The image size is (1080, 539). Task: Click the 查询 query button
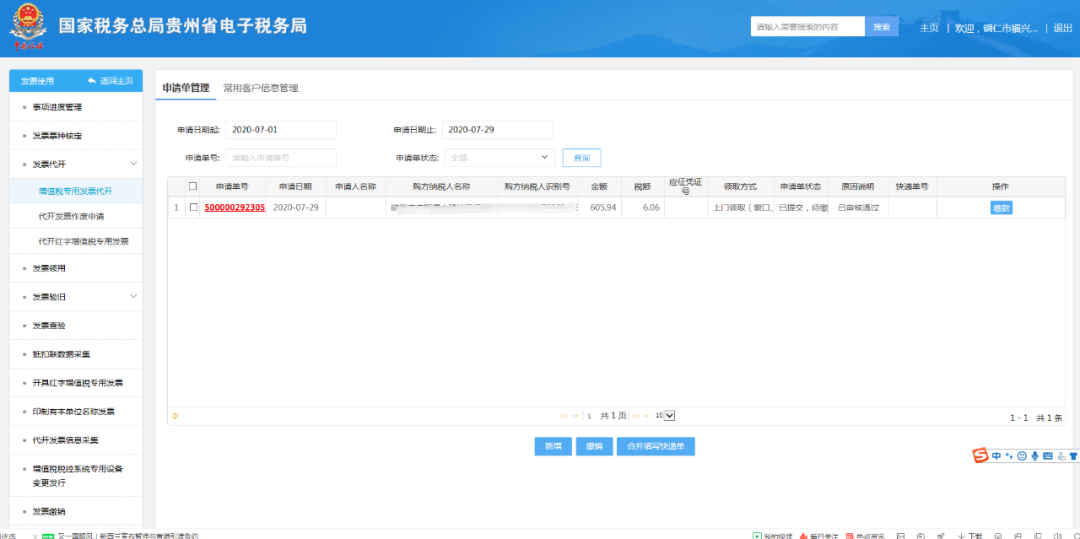[x=582, y=158]
